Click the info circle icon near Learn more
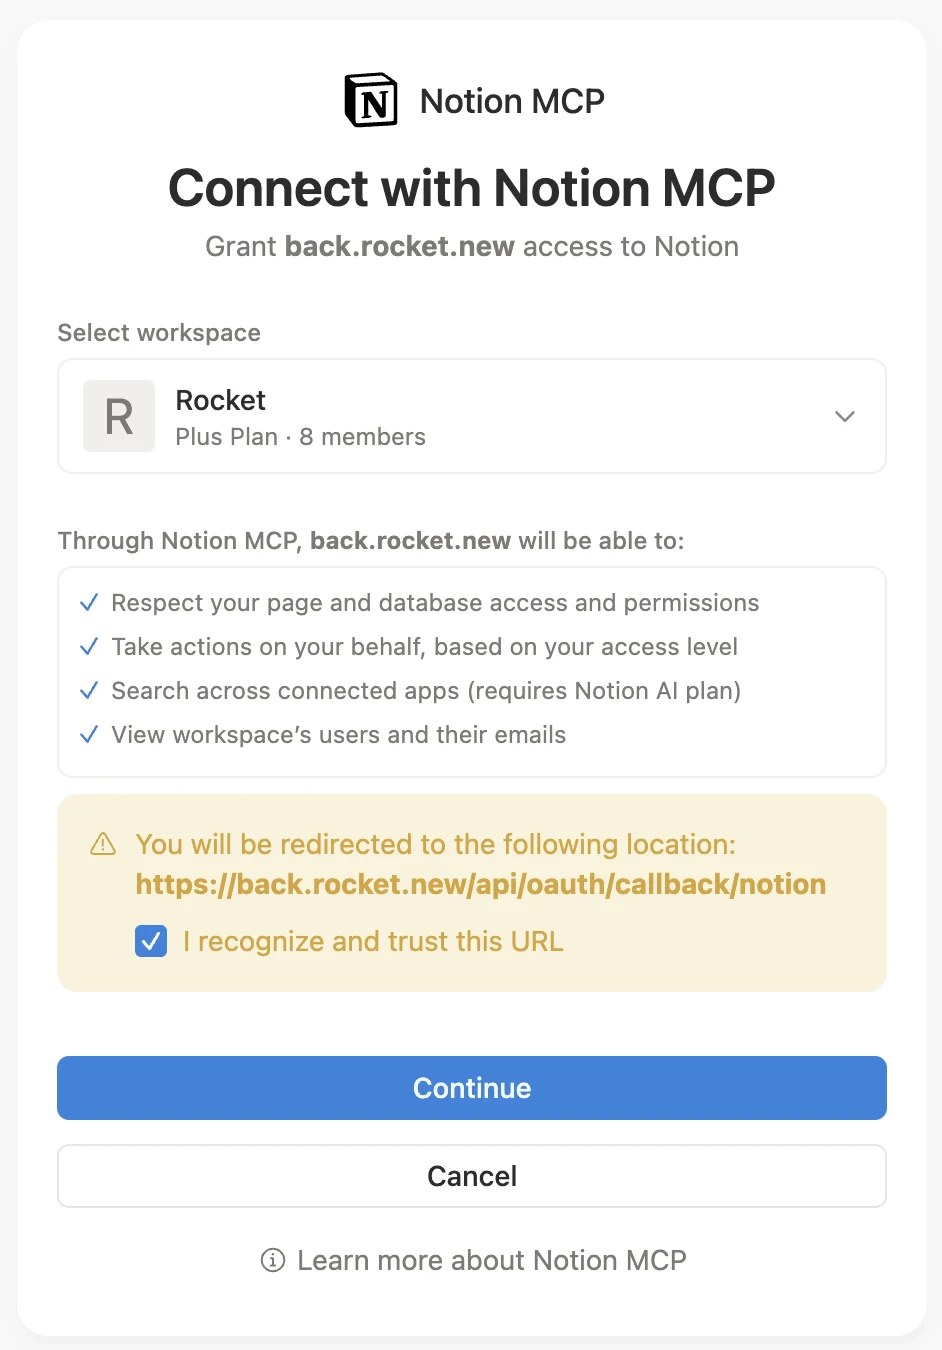 [x=272, y=1261]
